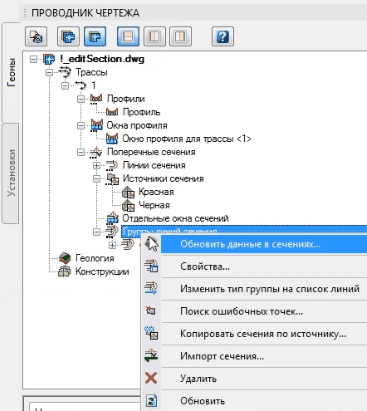Collapse the route 1 node
367x411 pixels.
(65, 86)
